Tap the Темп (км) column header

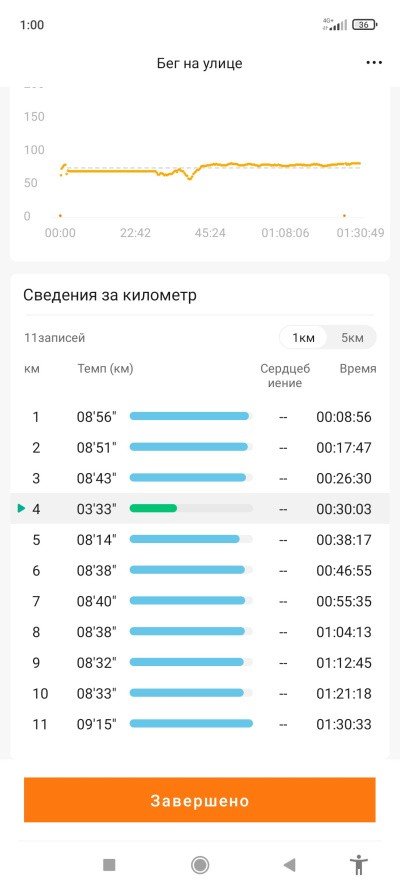tap(105, 369)
